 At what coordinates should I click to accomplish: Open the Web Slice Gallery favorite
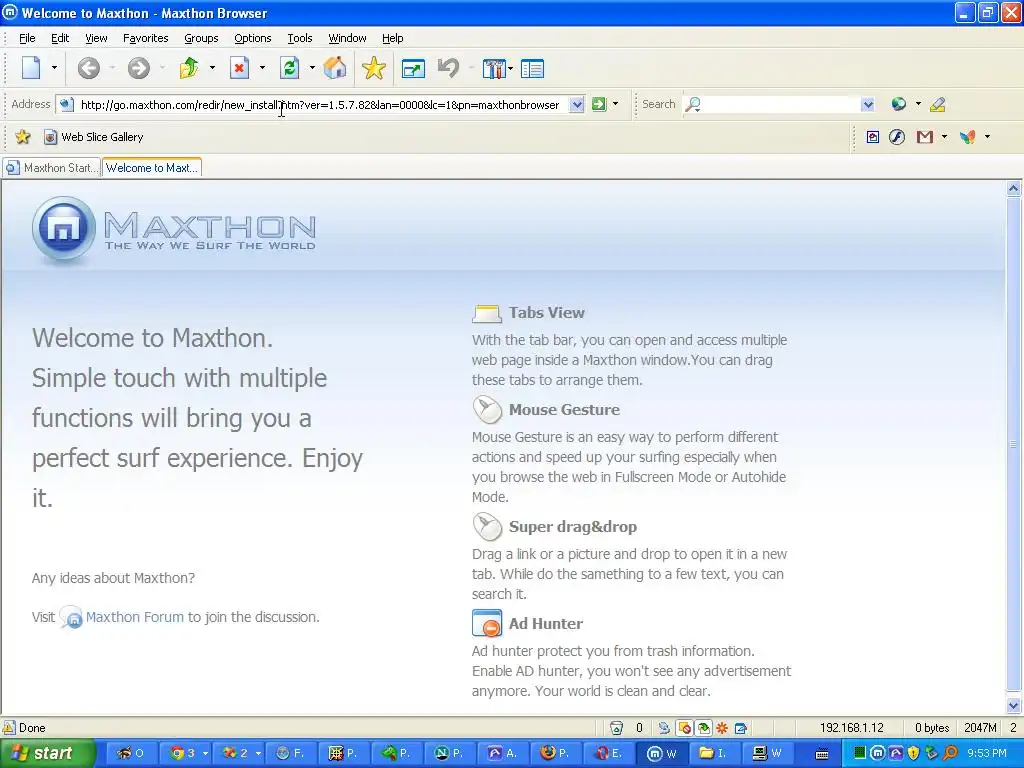pyautogui.click(x=94, y=136)
